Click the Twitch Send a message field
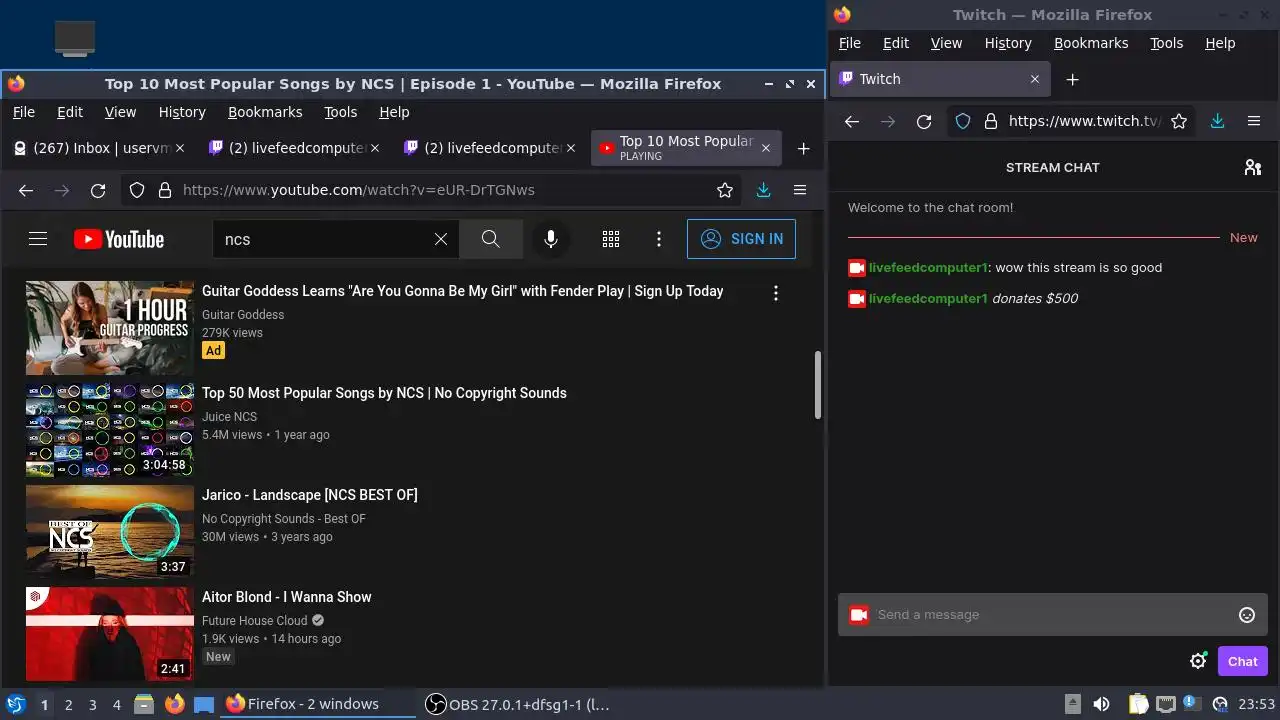 pyautogui.click(x=1053, y=615)
